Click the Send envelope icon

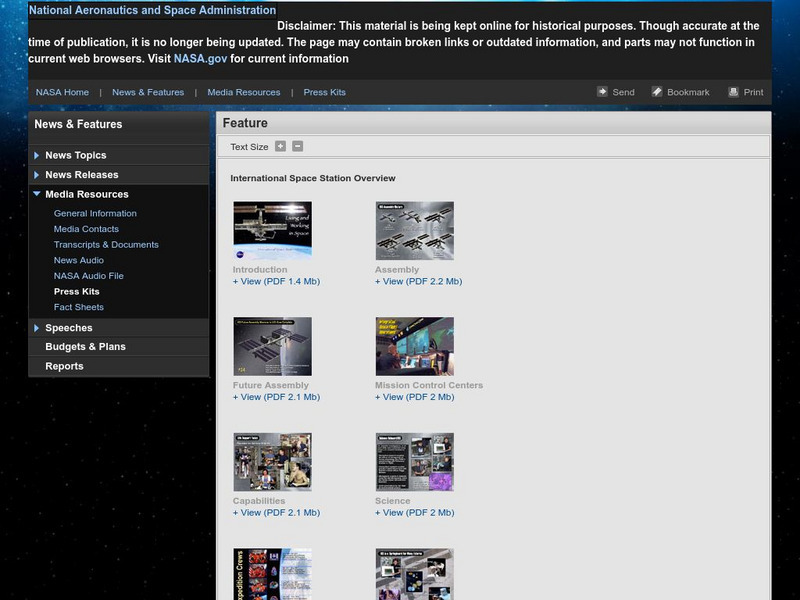click(x=603, y=92)
